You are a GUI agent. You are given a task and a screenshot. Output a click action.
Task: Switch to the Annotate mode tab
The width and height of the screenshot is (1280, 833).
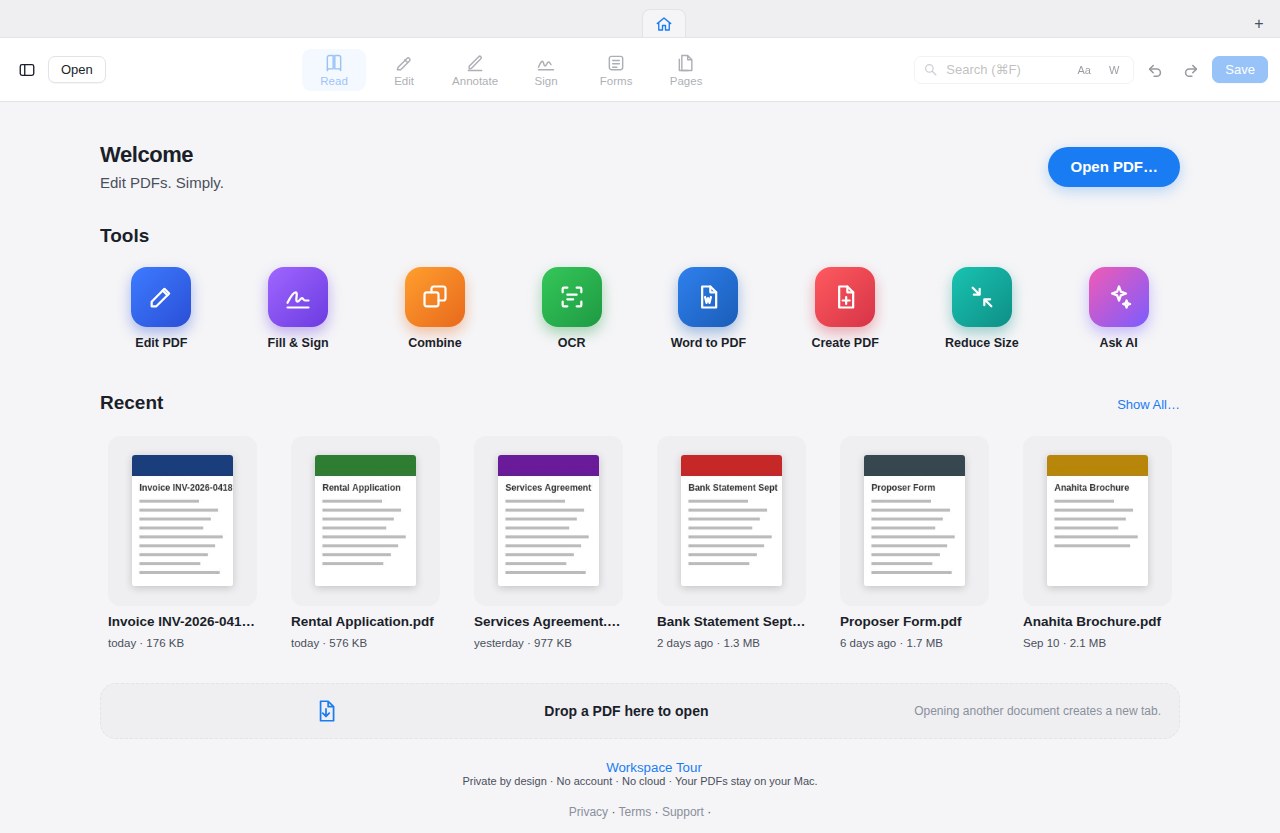[x=475, y=70]
